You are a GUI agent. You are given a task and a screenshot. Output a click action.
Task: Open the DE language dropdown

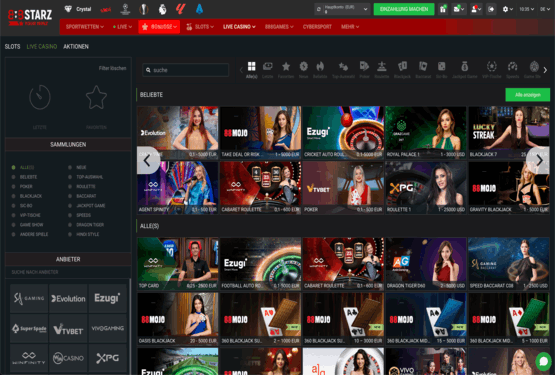click(x=545, y=9)
